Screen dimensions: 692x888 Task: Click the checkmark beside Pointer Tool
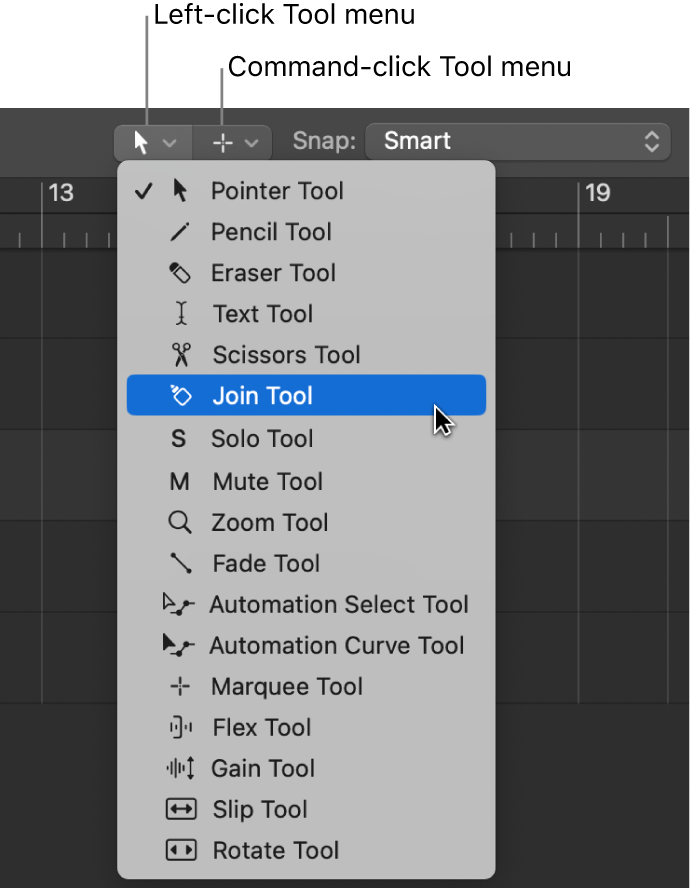click(143, 190)
